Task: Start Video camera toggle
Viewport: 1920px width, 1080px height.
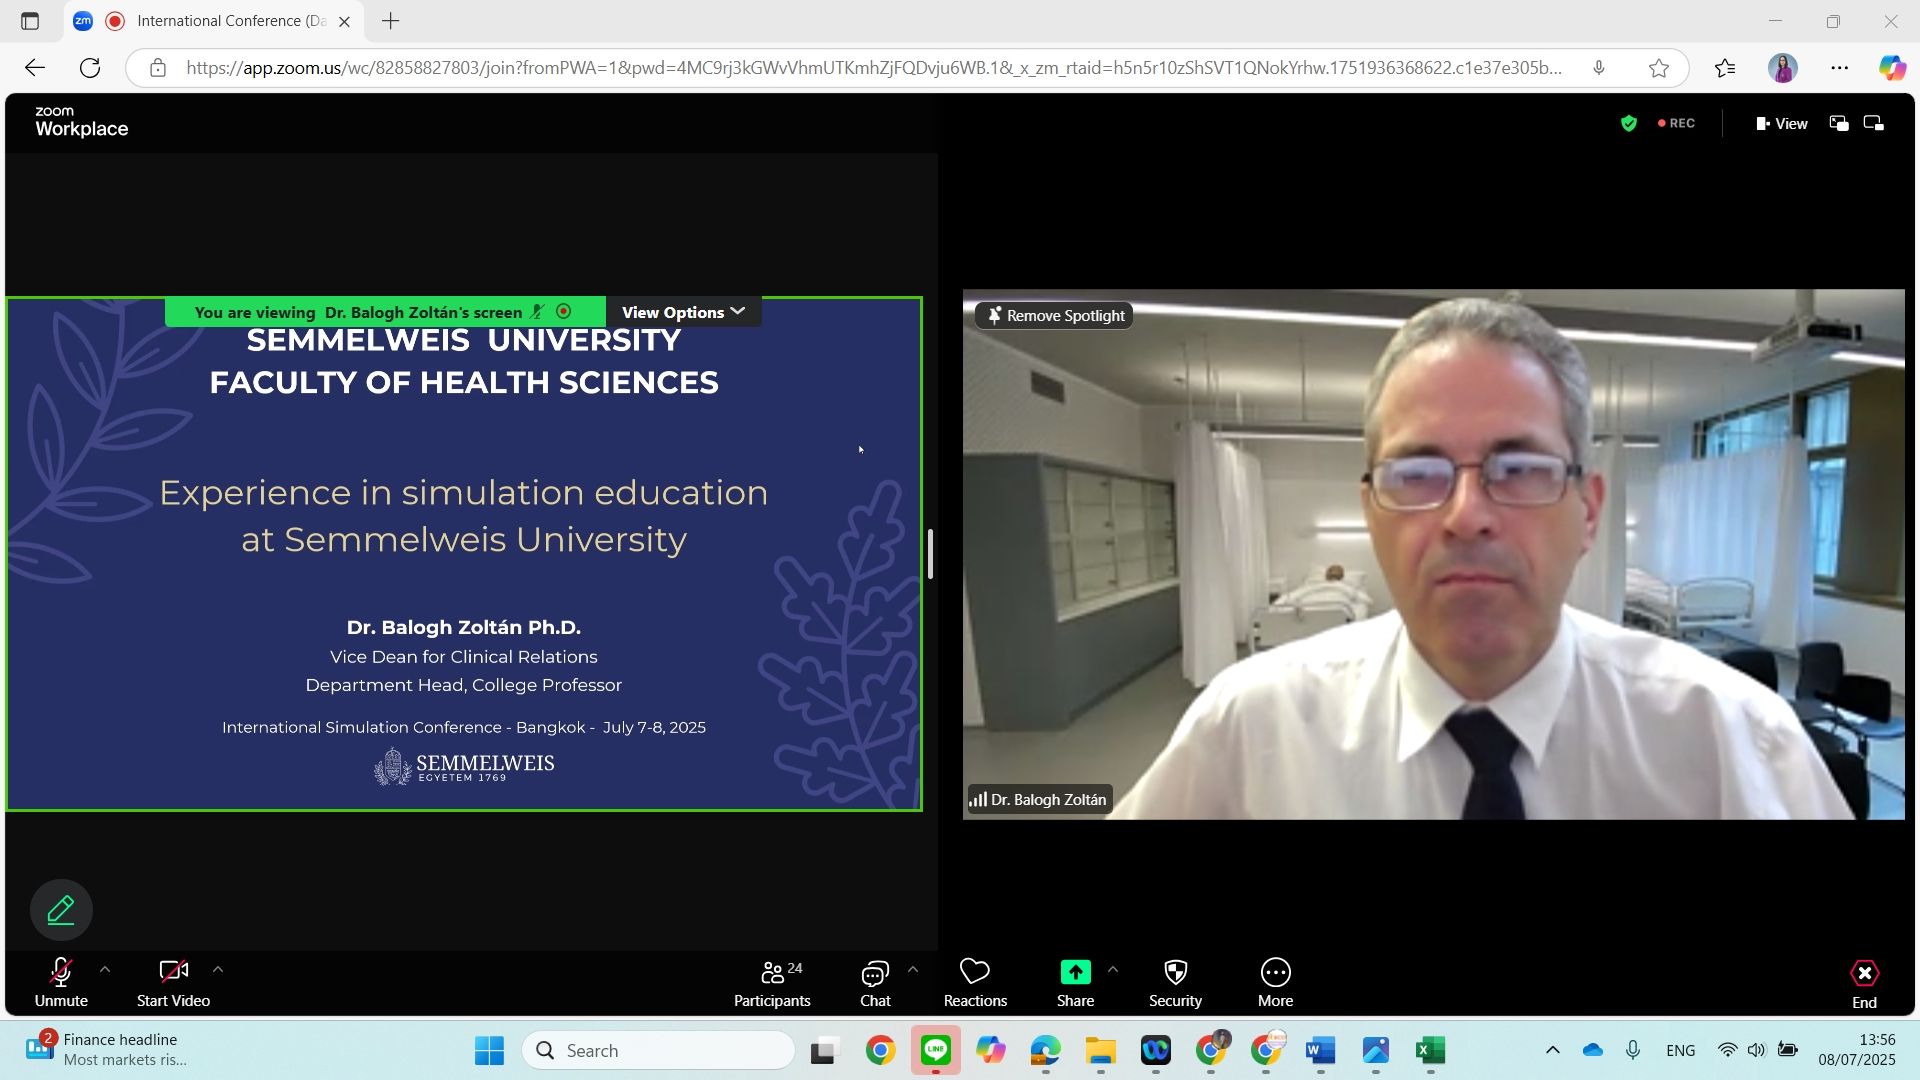Action: point(173,983)
